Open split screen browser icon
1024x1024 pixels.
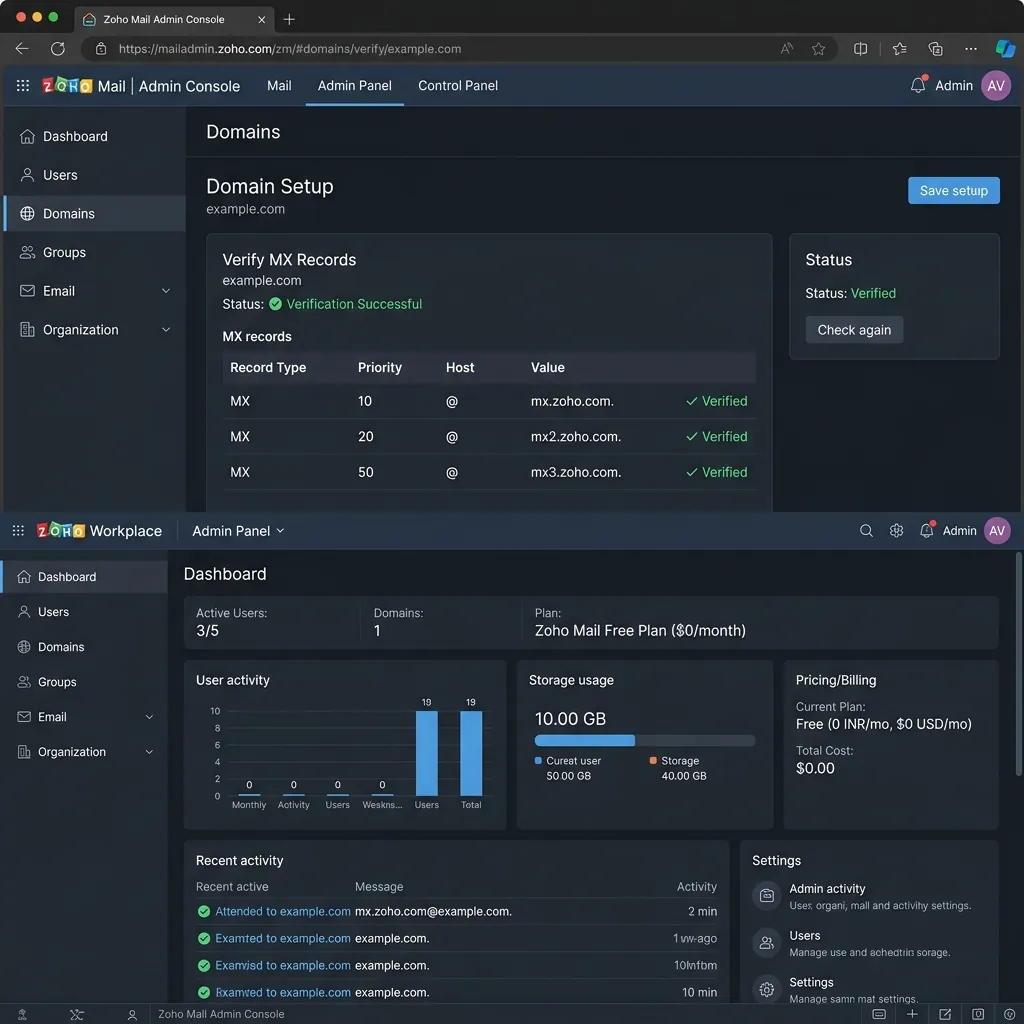[861, 49]
